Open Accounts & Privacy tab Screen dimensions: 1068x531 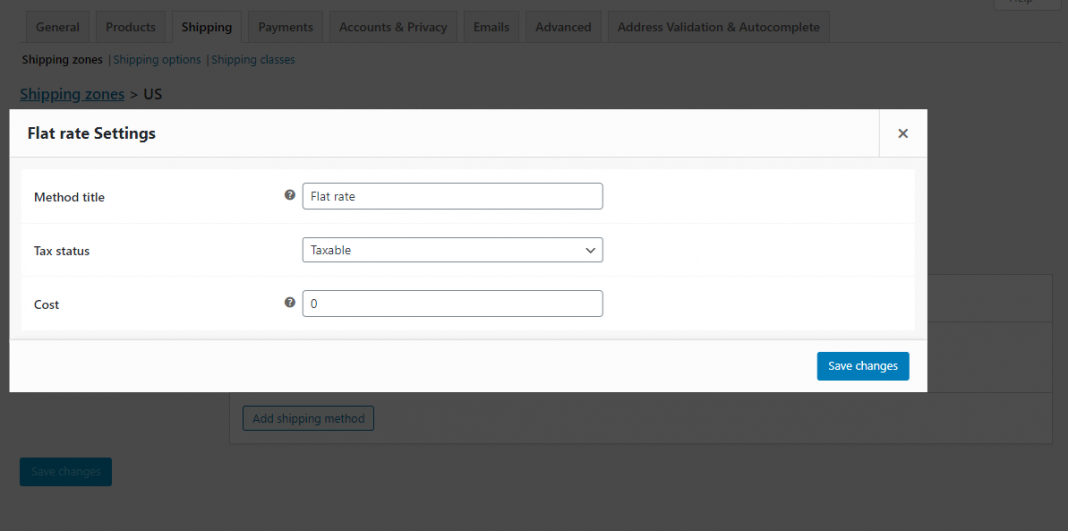click(x=393, y=27)
